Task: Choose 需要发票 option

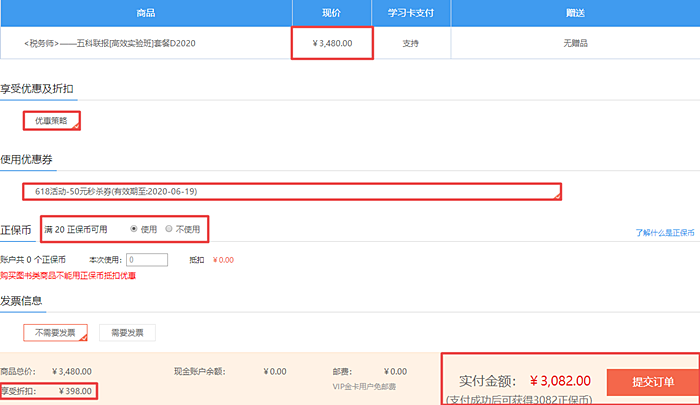Action: pyautogui.click(x=127, y=333)
